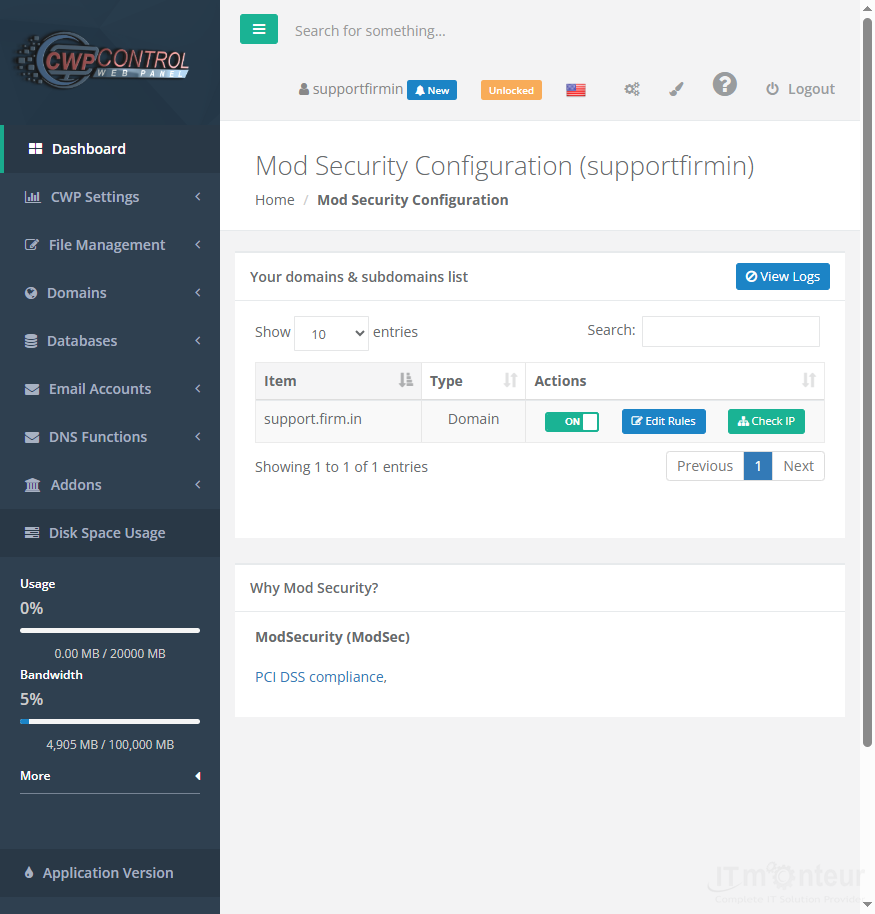
Task: Click Edit Rules for support.firm.in
Action: pos(663,421)
